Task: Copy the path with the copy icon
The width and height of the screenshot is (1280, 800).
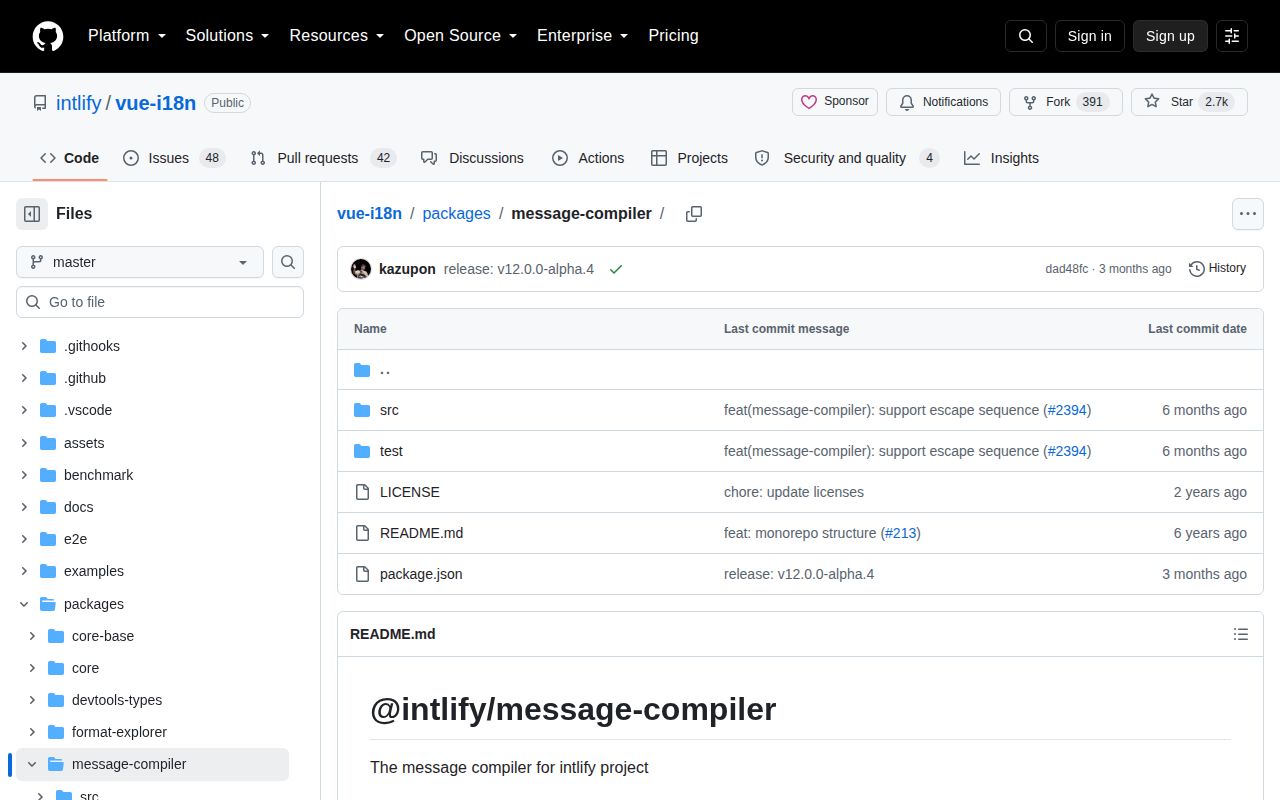Action: point(694,214)
